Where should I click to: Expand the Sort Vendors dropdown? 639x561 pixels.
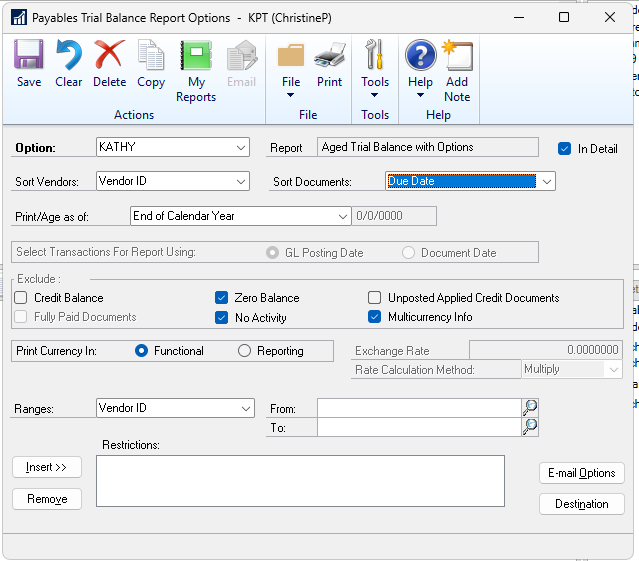pos(241,182)
